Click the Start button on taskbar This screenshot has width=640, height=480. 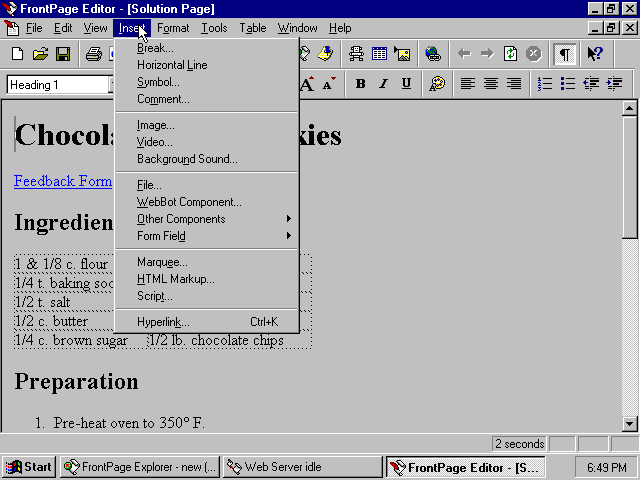click(x=29, y=467)
